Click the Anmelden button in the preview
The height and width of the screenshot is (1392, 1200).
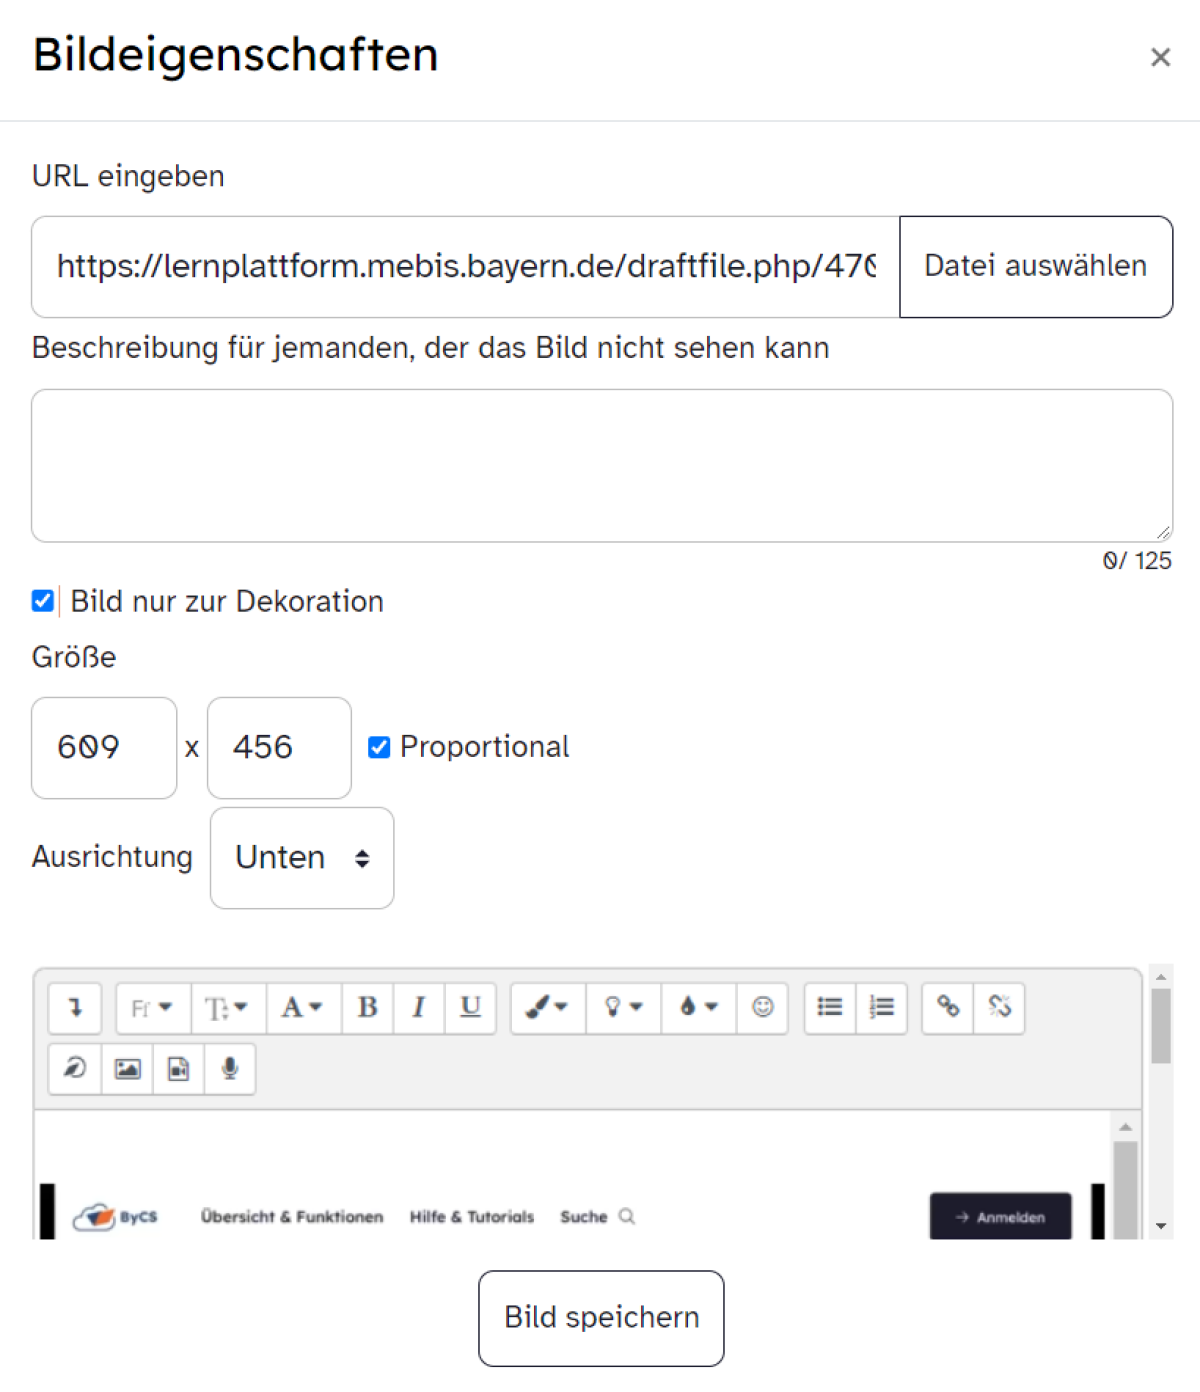click(1000, 1217)
